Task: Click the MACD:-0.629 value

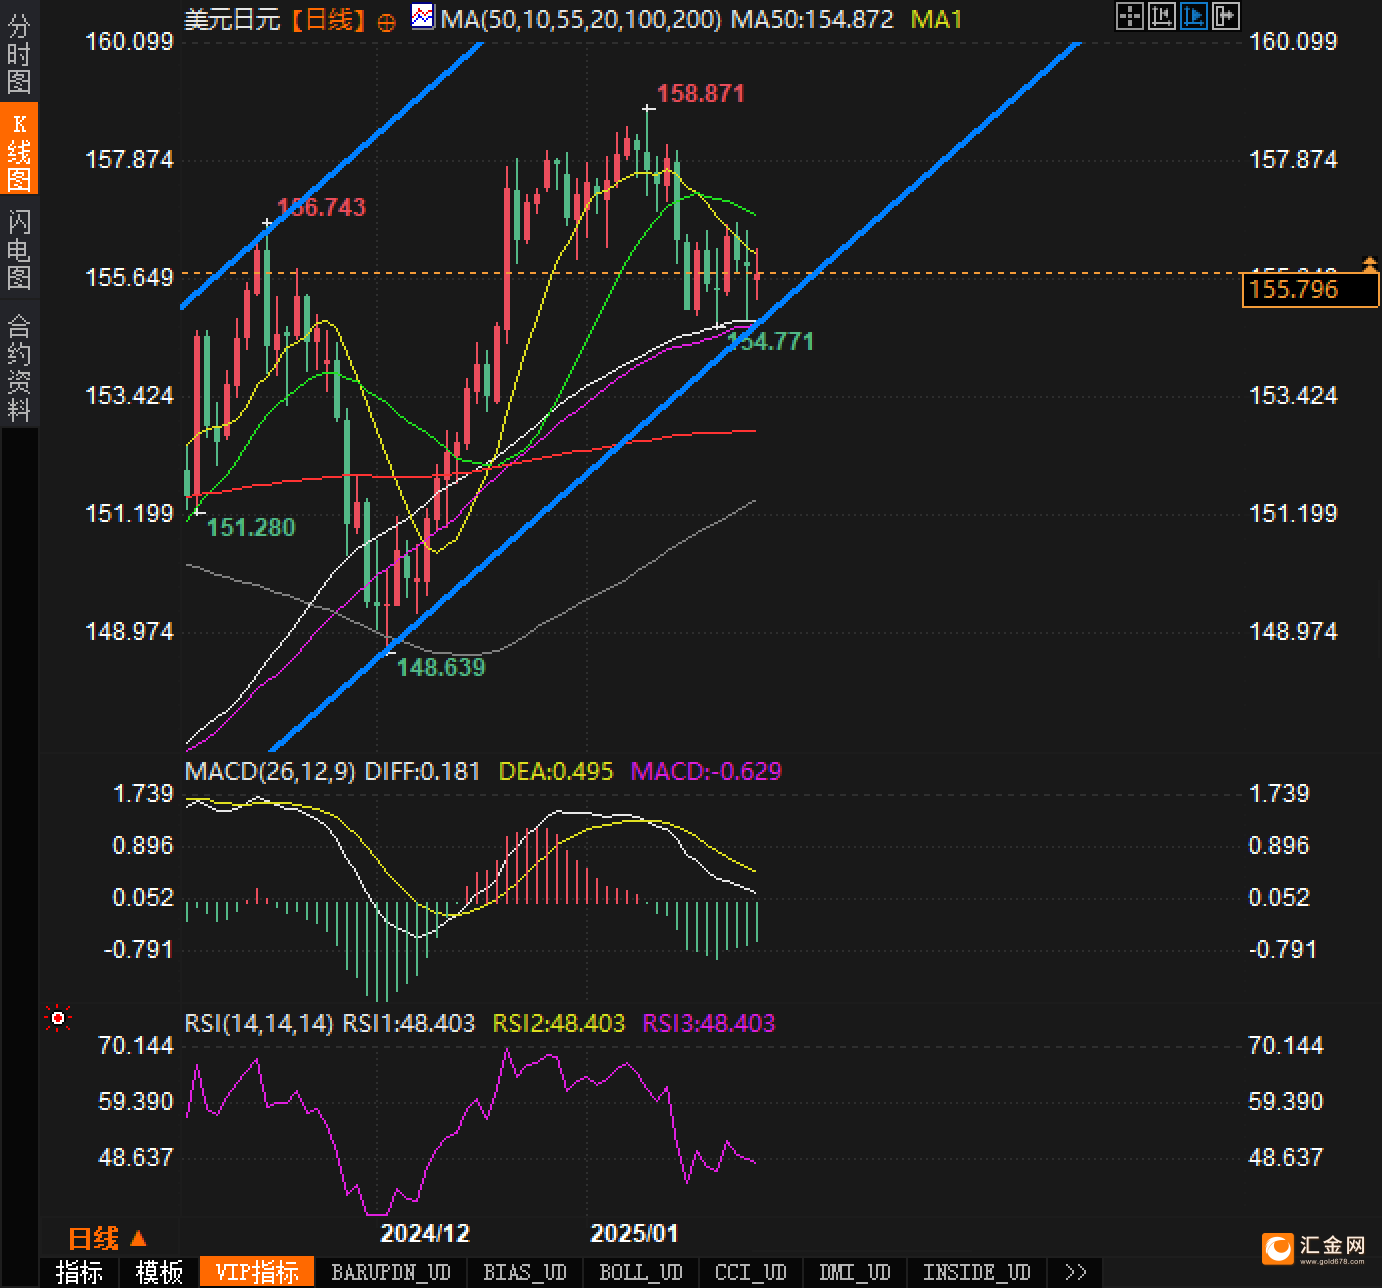Action: point(706,771)
